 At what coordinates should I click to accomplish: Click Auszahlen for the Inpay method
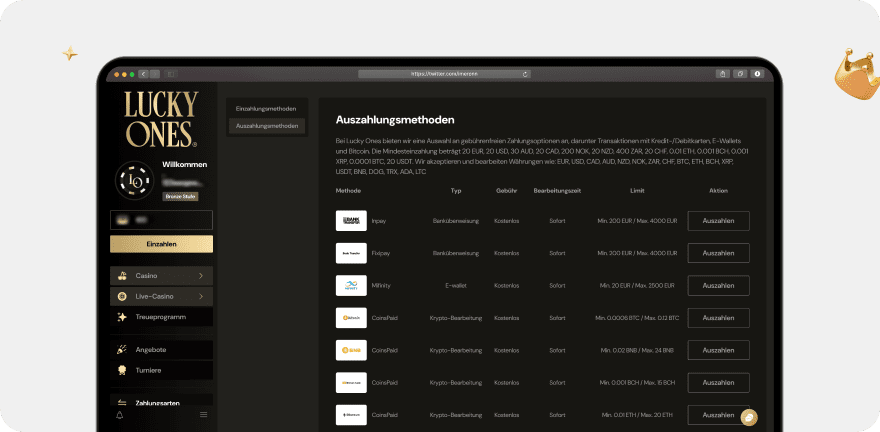point(718,221)
